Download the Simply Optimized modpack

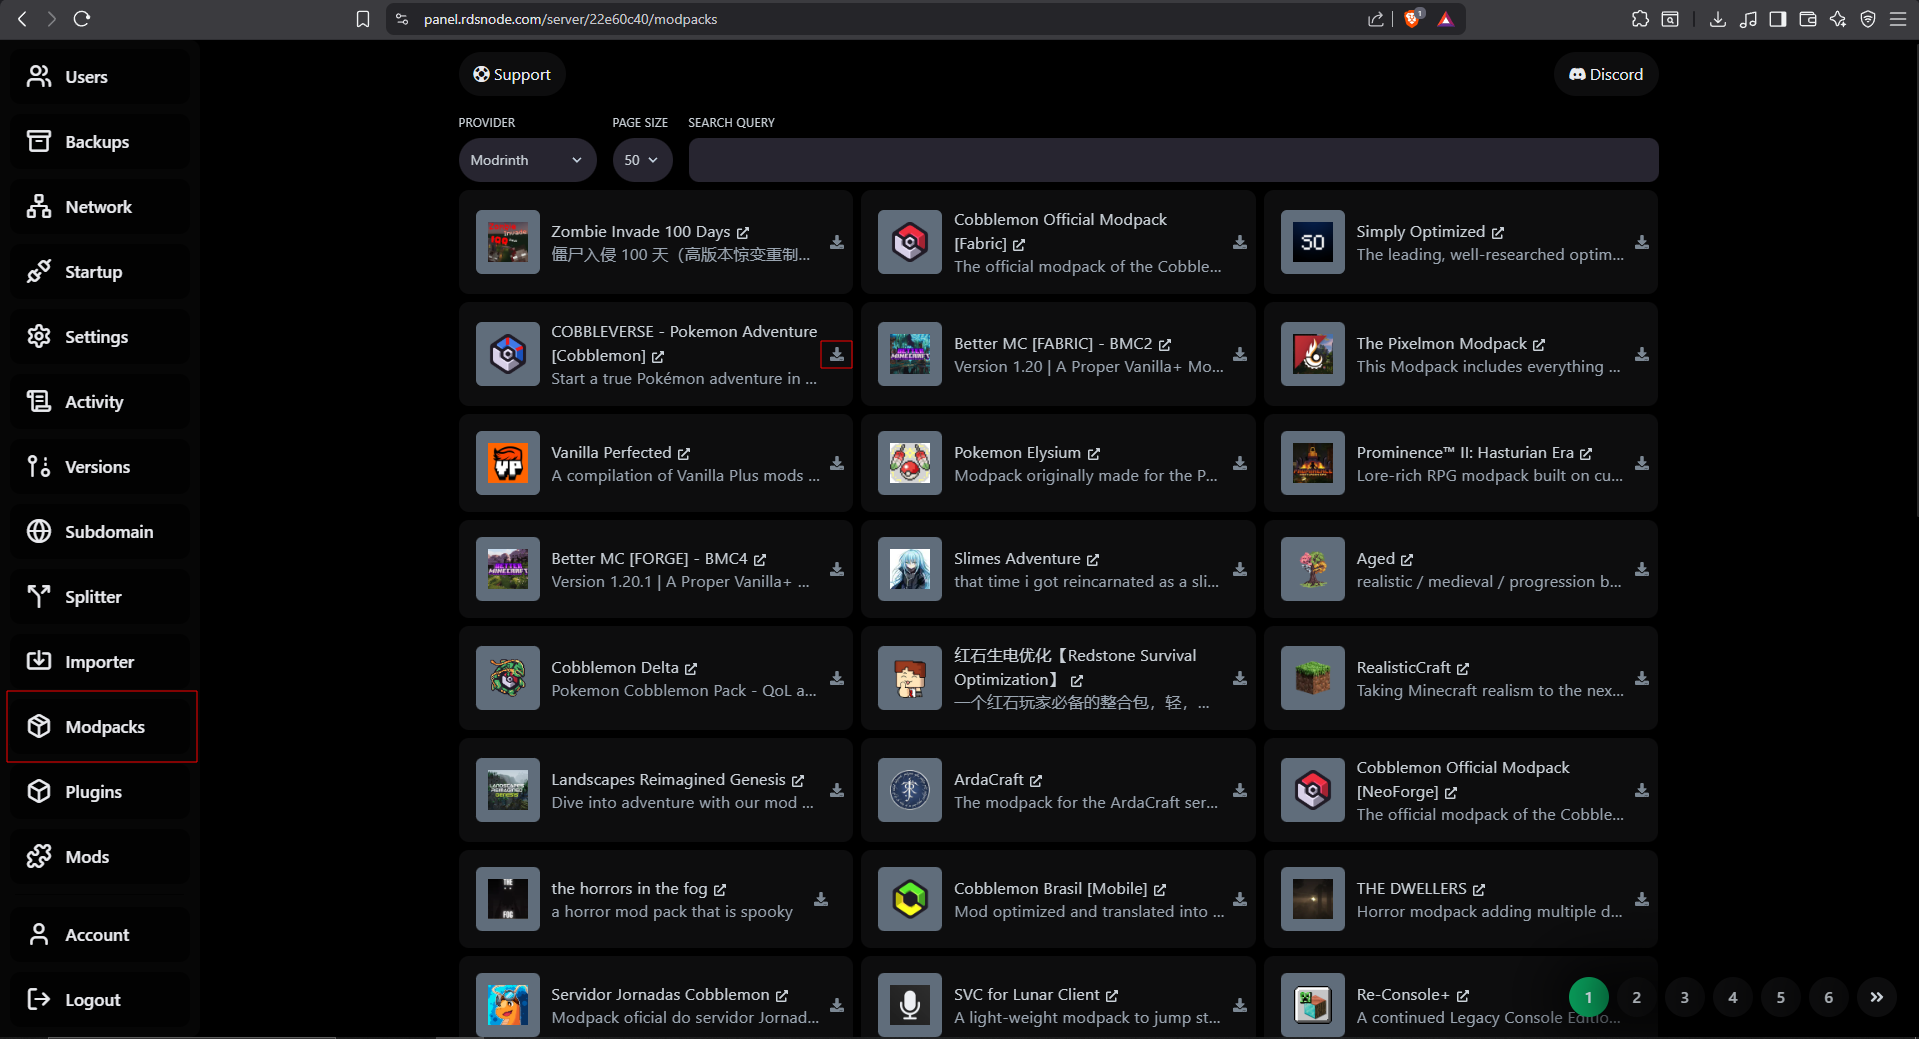(1642, 242)
